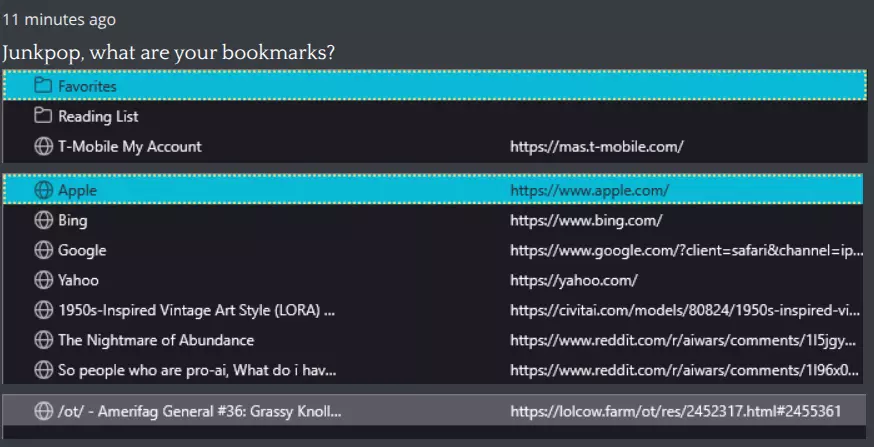
Task: Click the civitai.com models URL
Action: 685,310
